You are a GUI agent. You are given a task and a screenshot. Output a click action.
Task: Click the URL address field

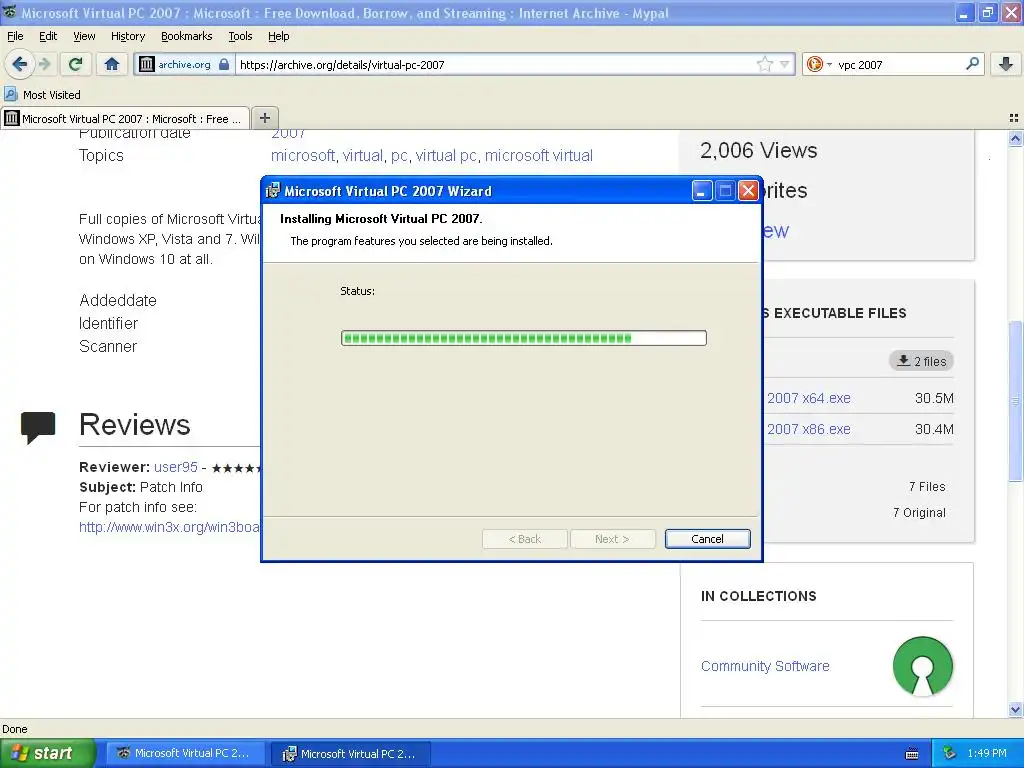point(496,64)
